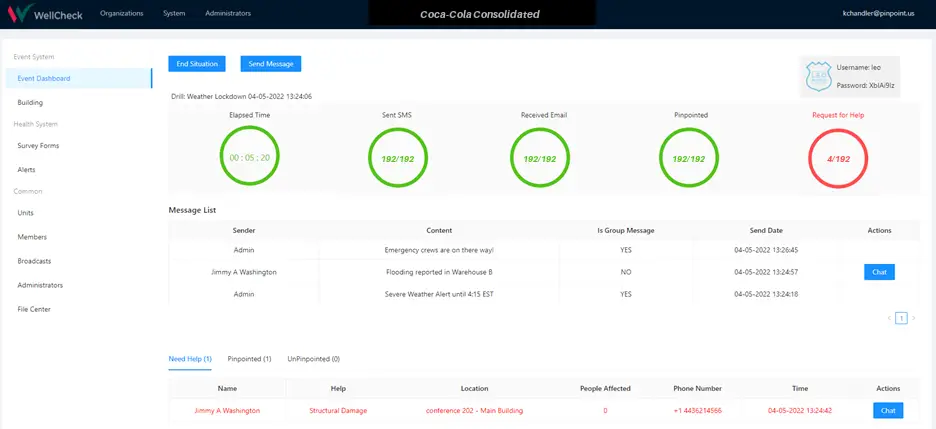Click the Received Email 192/192 circle
This screenshot has height=429, width=936.
click(540, 159)
